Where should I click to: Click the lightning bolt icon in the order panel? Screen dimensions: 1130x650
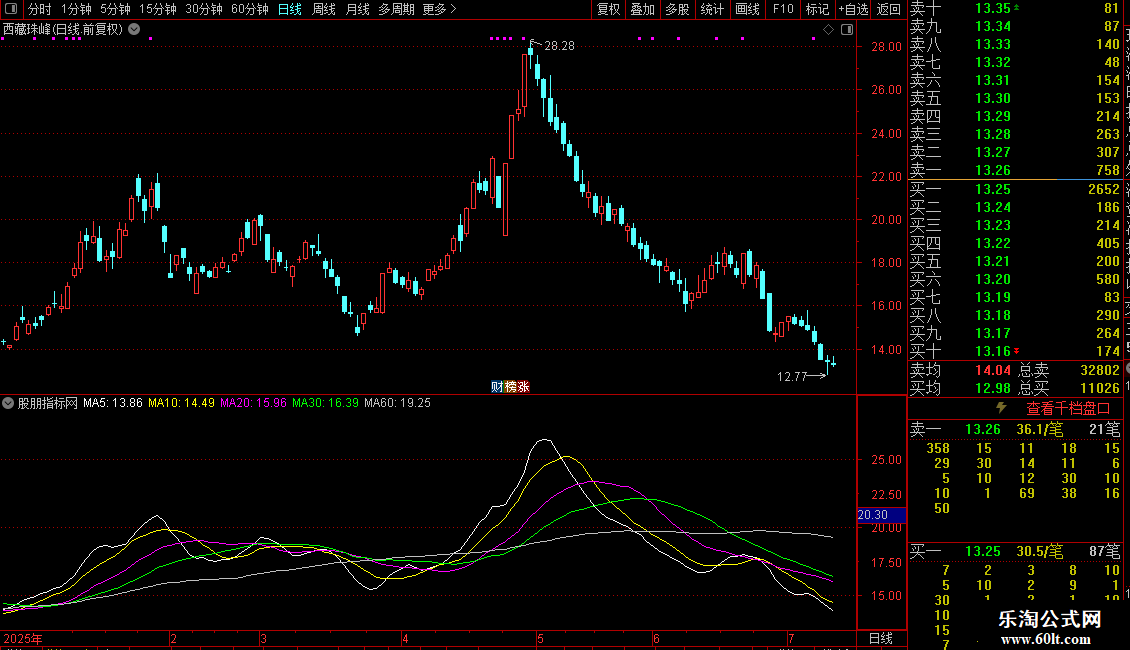[x=1001, y=408]
